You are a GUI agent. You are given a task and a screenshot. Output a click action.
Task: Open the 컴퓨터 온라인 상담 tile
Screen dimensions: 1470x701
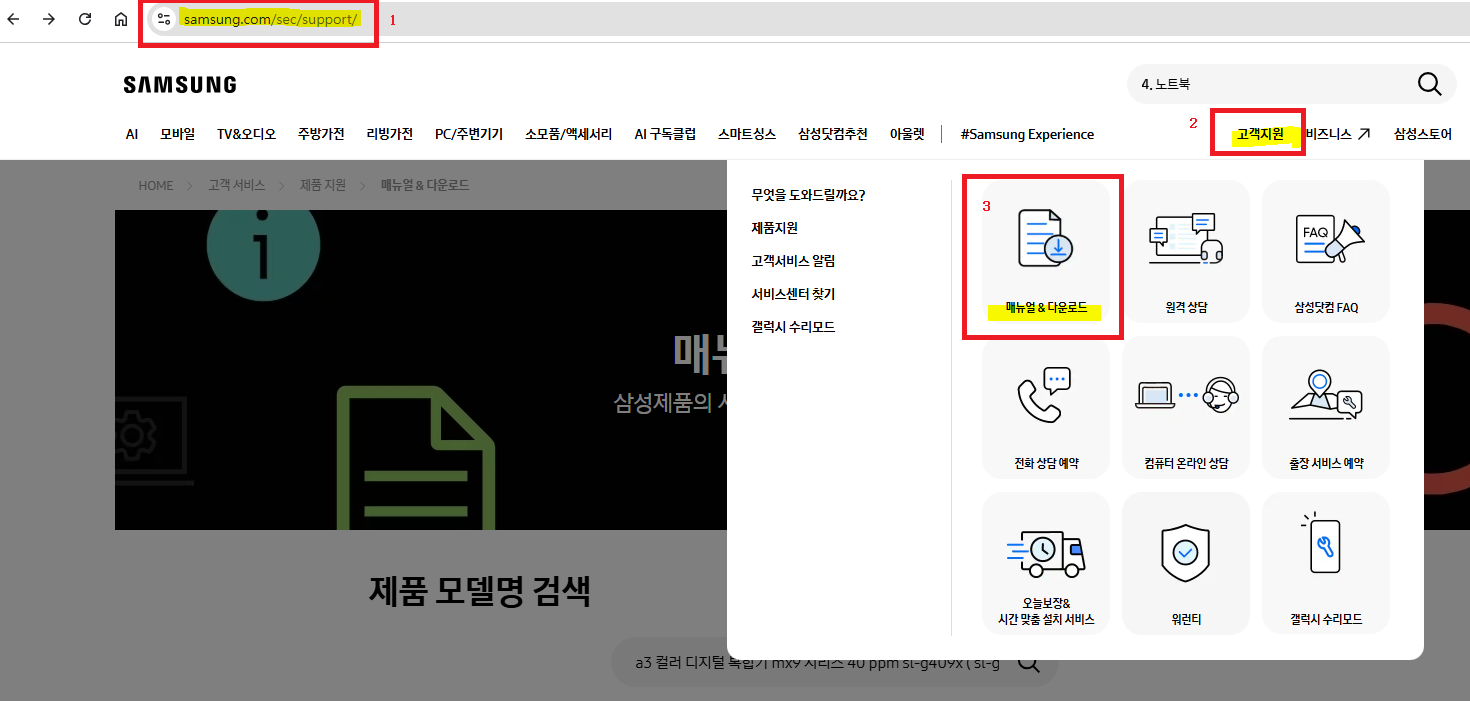[x=1186, y=408]
